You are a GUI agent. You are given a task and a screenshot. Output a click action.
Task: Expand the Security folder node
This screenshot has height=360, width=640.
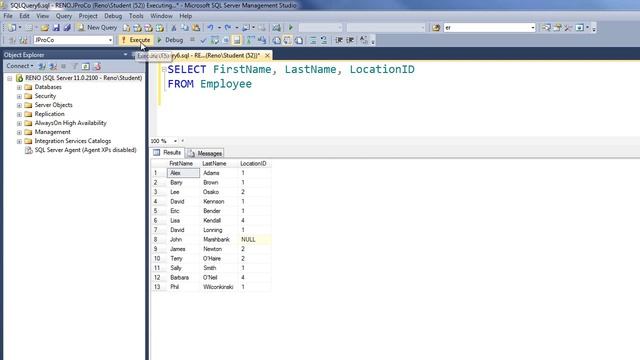[x=19, y=96]
